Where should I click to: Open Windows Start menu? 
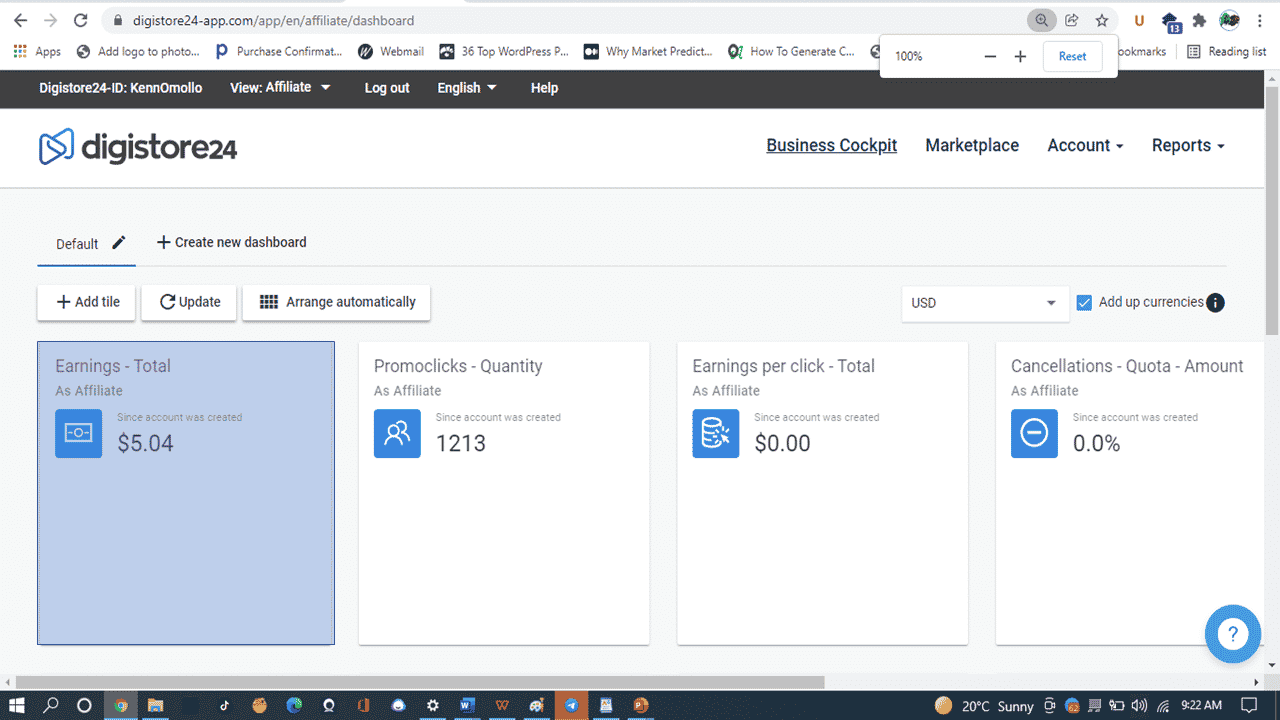(x=17, y=705)
